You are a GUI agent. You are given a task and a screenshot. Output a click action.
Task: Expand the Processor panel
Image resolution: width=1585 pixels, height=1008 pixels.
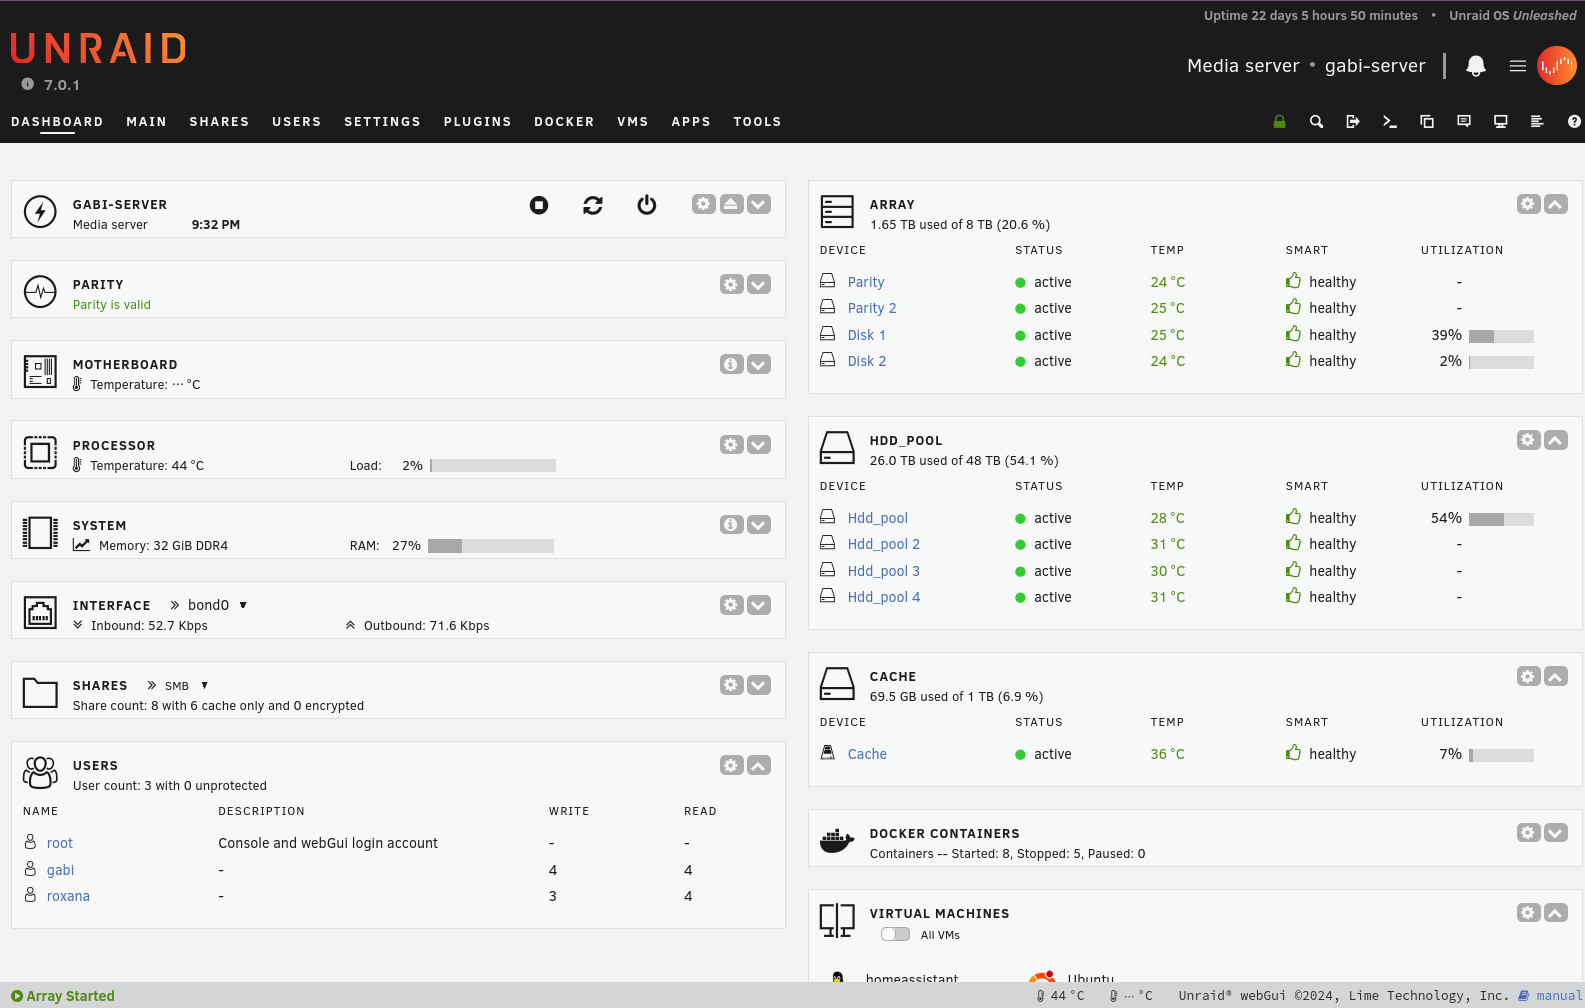click(x=759, y=445)
